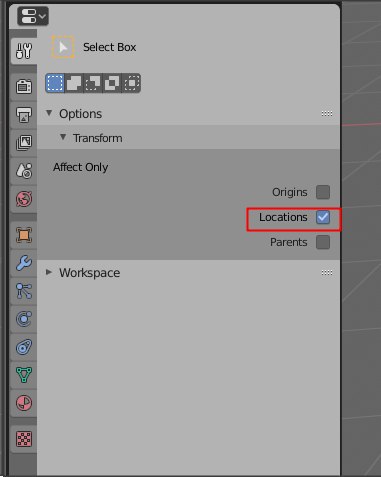Open the Object properties tab
The image size is (381, 477).
point(24,235)
